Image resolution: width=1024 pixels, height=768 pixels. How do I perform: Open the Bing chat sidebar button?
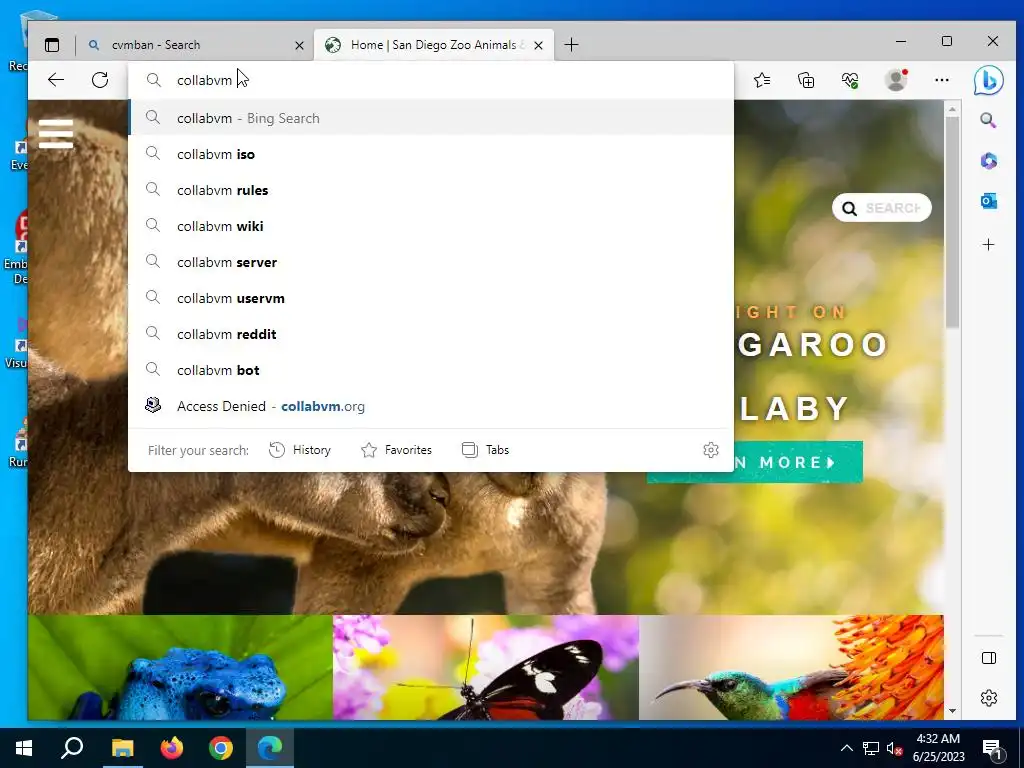tap(988, 80)
